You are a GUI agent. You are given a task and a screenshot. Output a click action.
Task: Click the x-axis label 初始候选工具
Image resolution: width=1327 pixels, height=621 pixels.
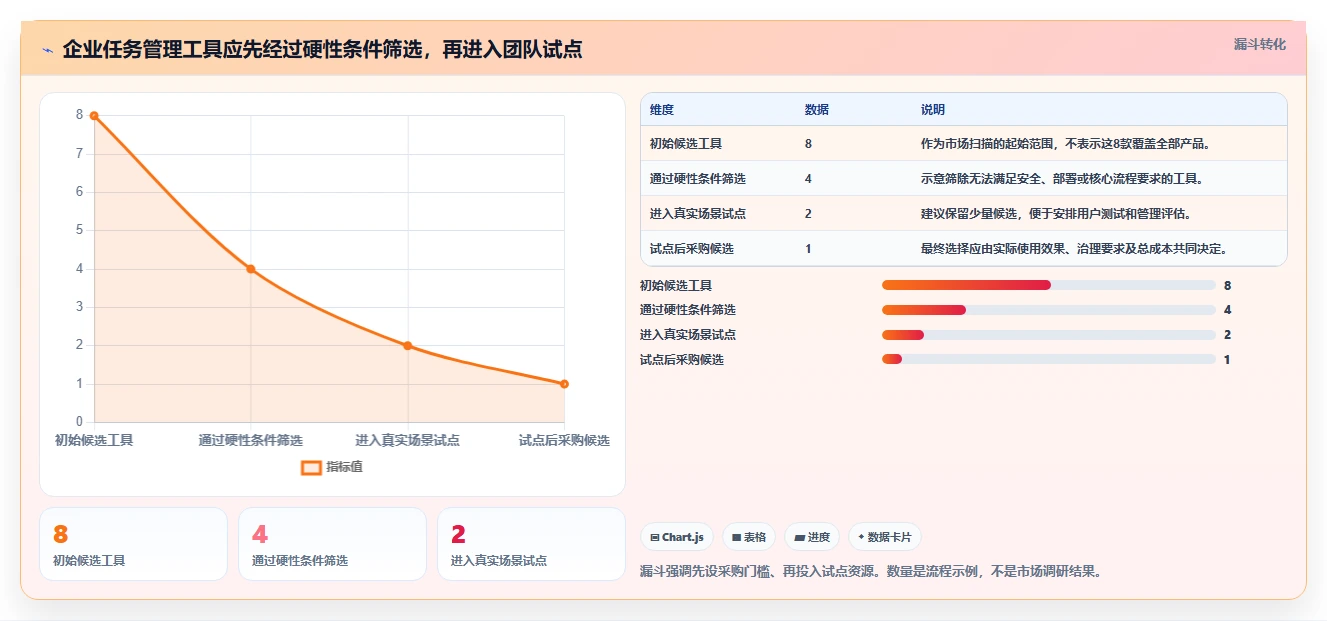94,440
